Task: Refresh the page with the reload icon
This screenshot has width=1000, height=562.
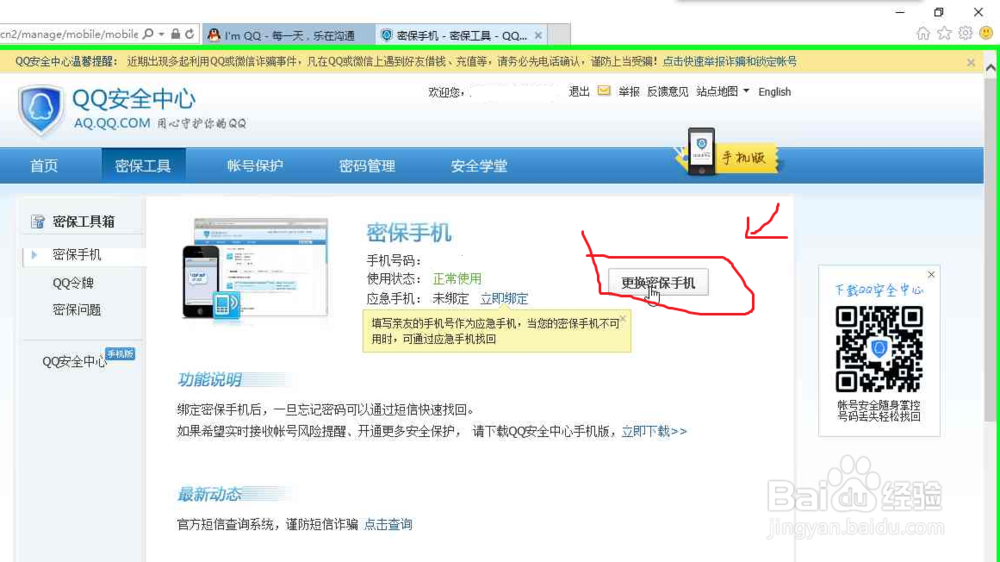Action: tap(189, 34)
